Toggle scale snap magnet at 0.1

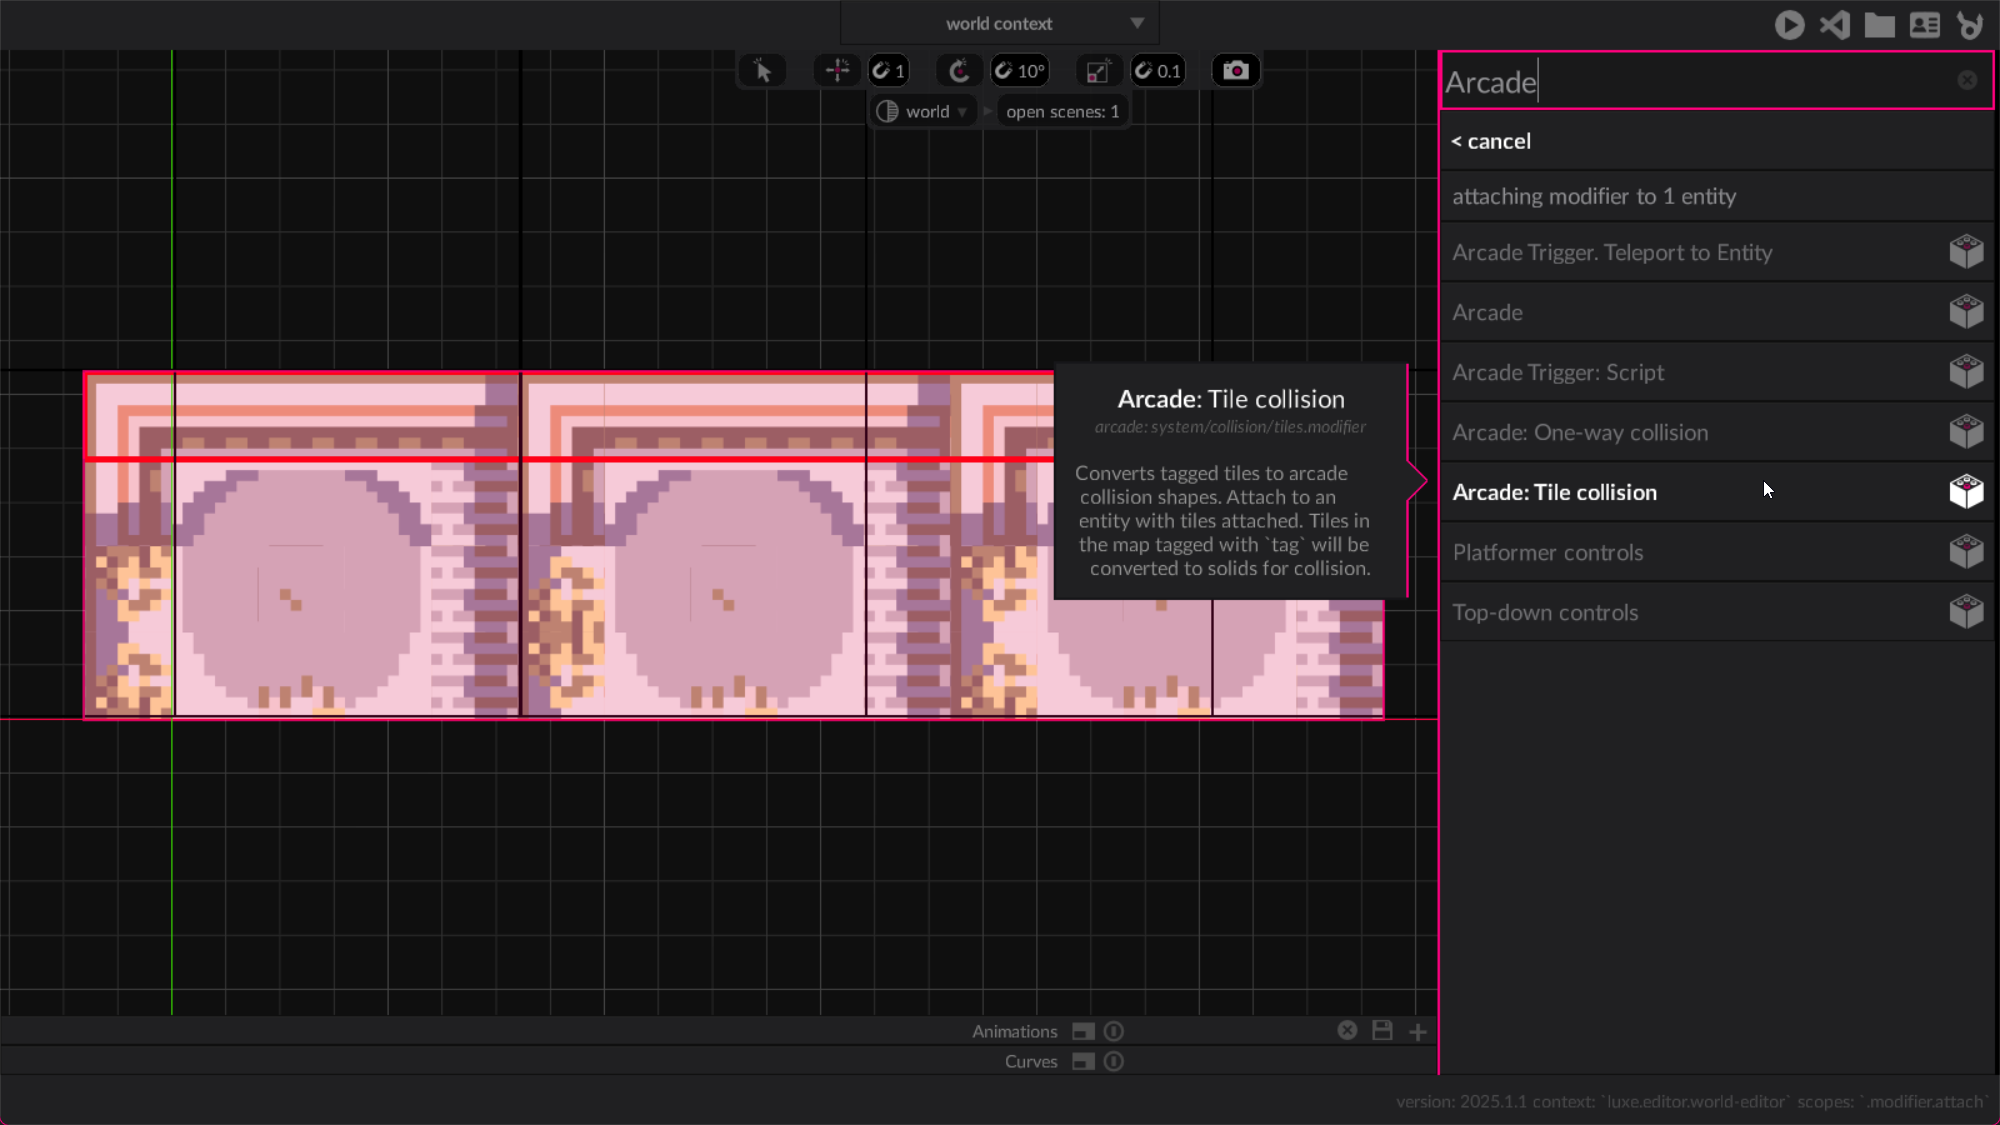(x=1158, y=71)
